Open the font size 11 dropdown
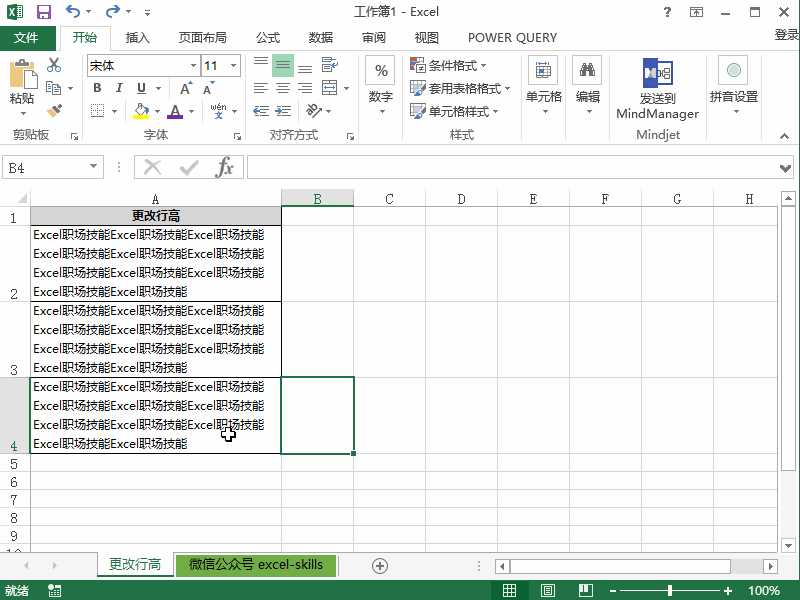The width and height of the screenshot is (800, 600). (234, 65)
